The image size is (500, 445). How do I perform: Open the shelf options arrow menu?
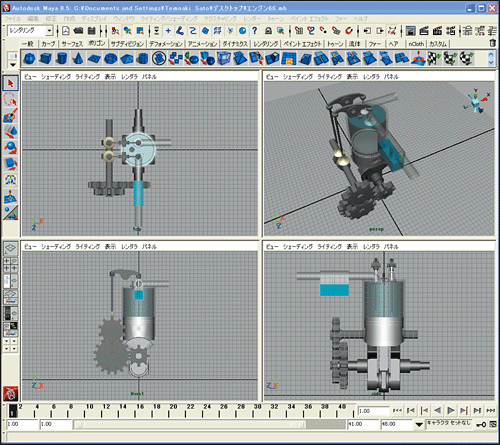point(13,64)
